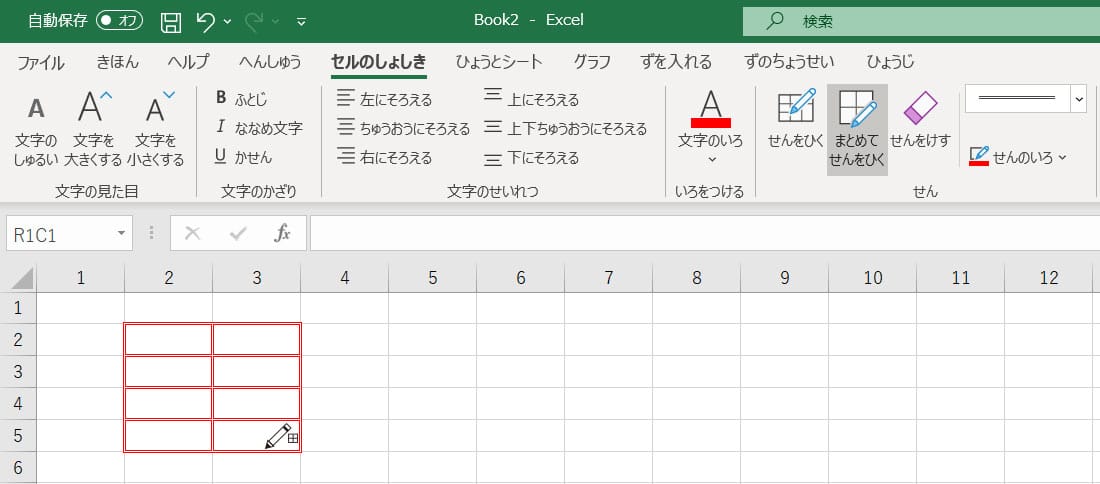Viewport: 1100px width, 484px height.
Task: Click into the 検索 search box
Action: pyautogui.click(x=921, y=22)
